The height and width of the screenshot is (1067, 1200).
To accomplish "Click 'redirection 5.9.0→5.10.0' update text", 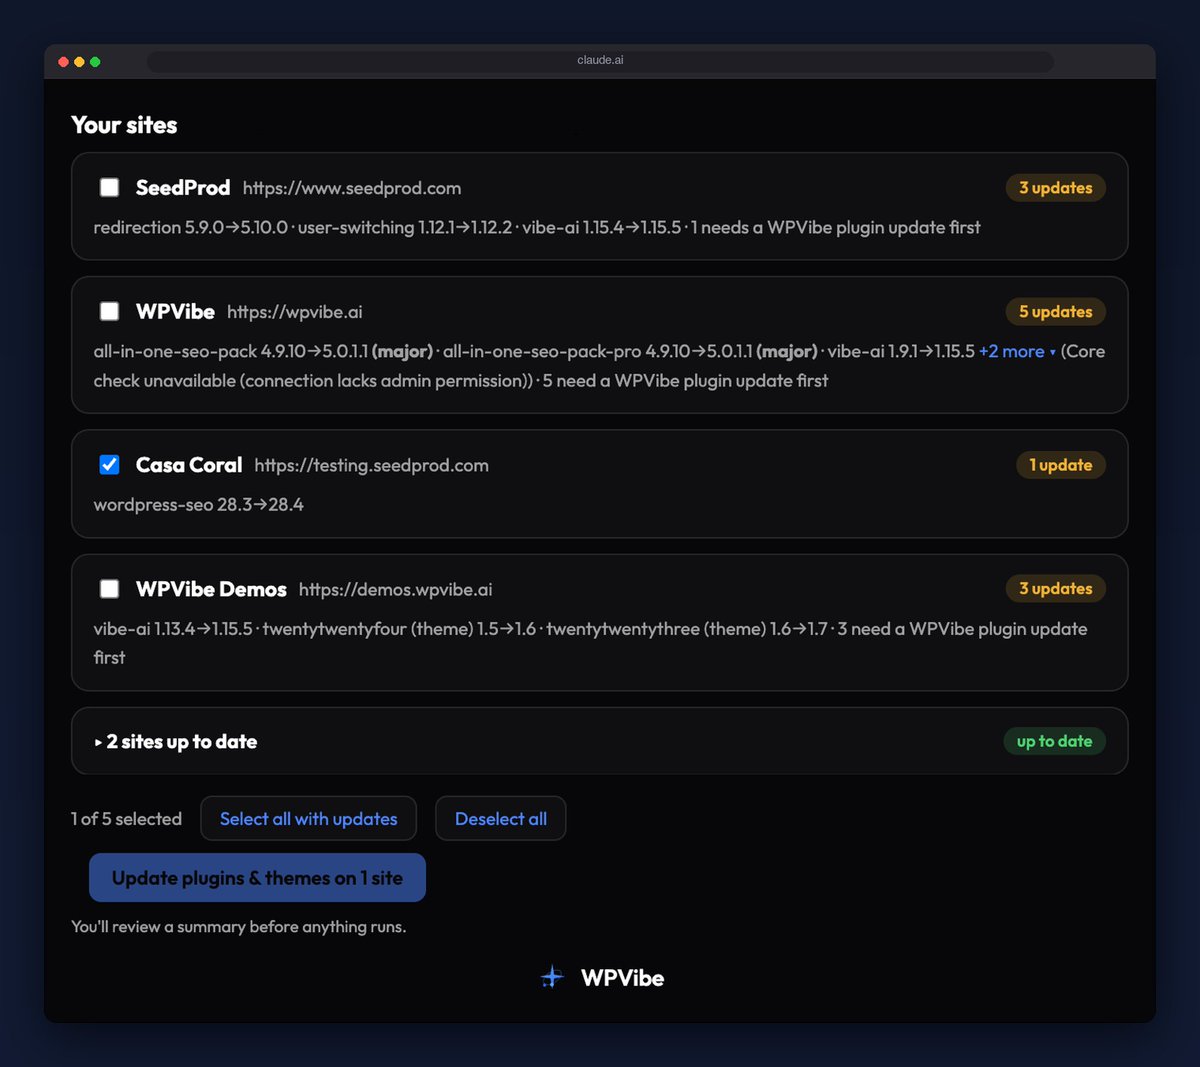I will [x=191, y=227].
